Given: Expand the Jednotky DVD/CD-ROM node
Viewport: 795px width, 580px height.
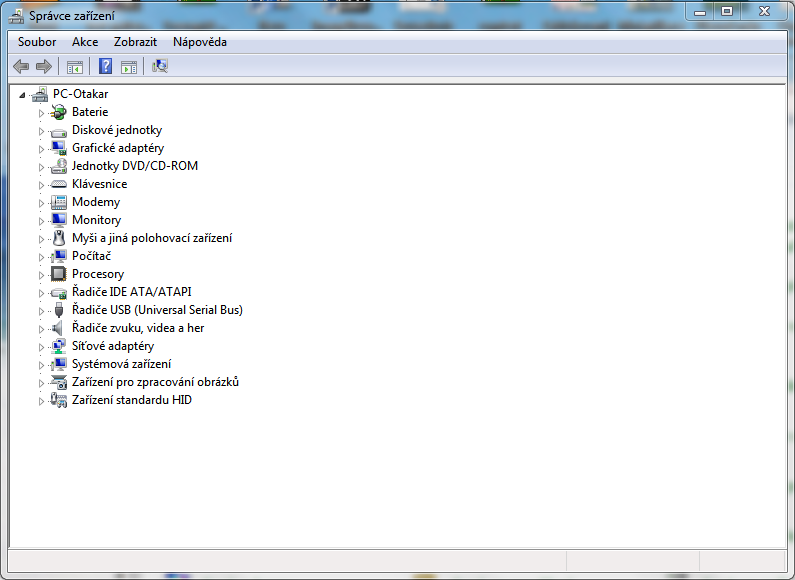Looking at the screenshot, I should (41, 167).
